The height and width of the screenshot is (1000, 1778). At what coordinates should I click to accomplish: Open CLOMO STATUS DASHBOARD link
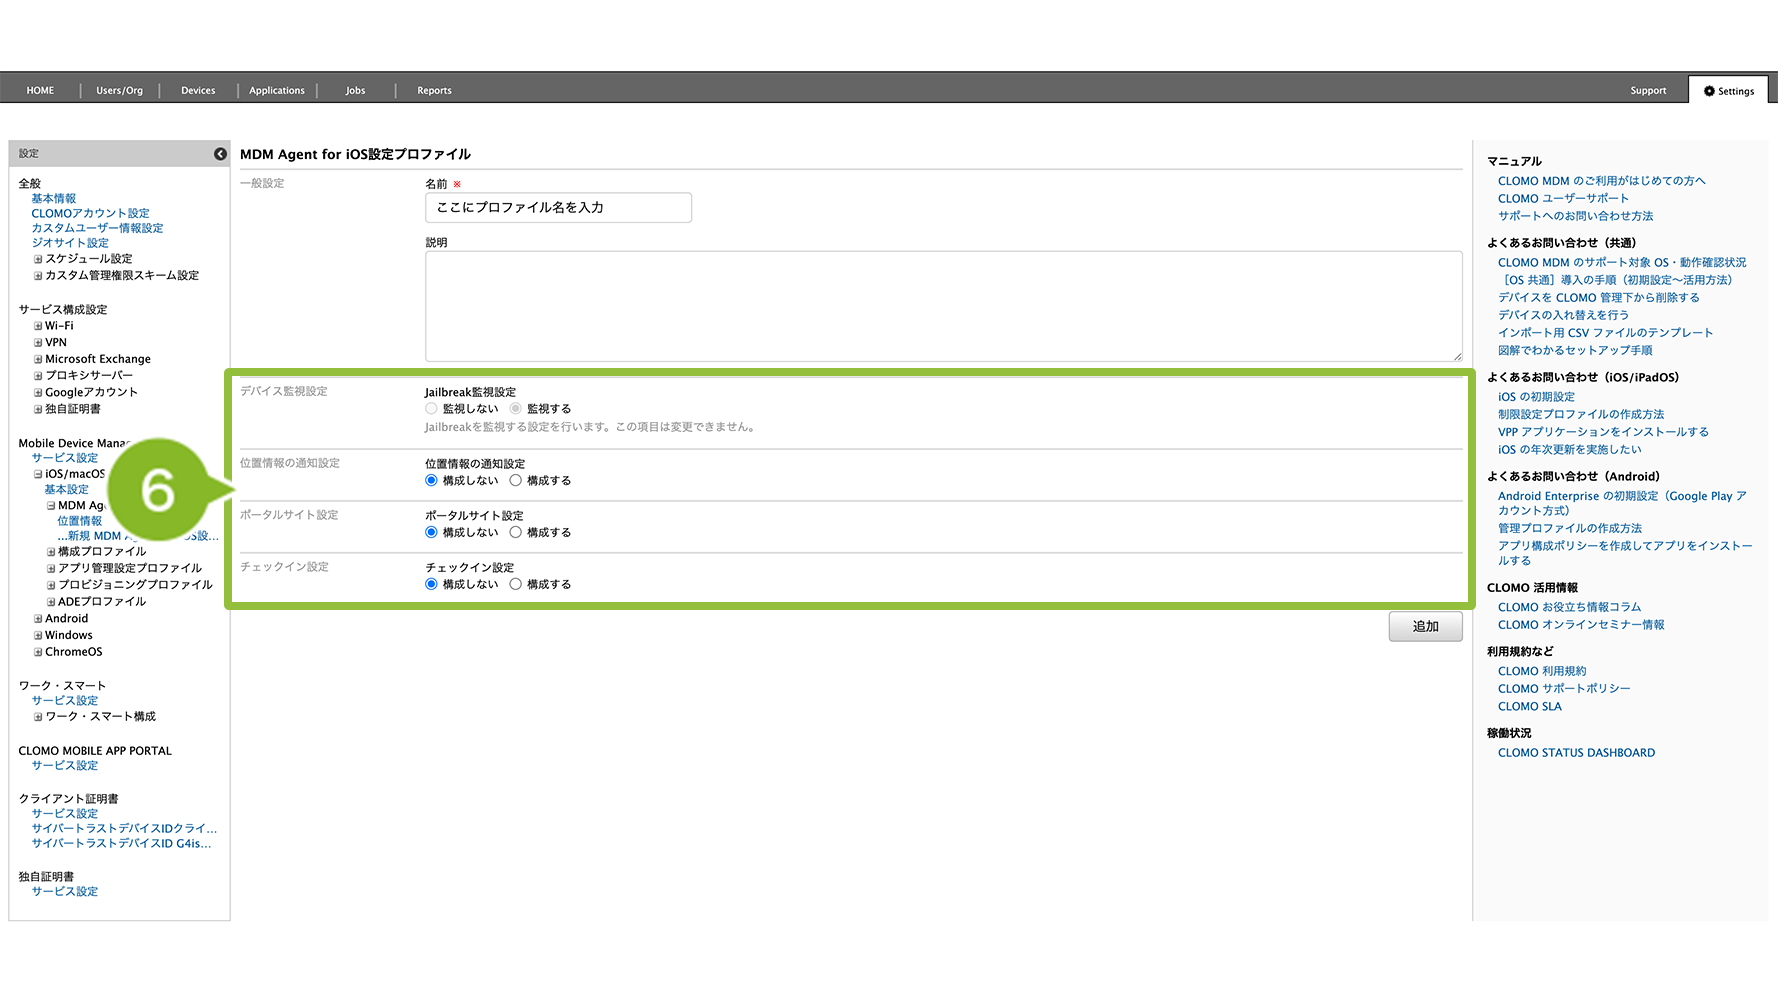[1576, 753]
